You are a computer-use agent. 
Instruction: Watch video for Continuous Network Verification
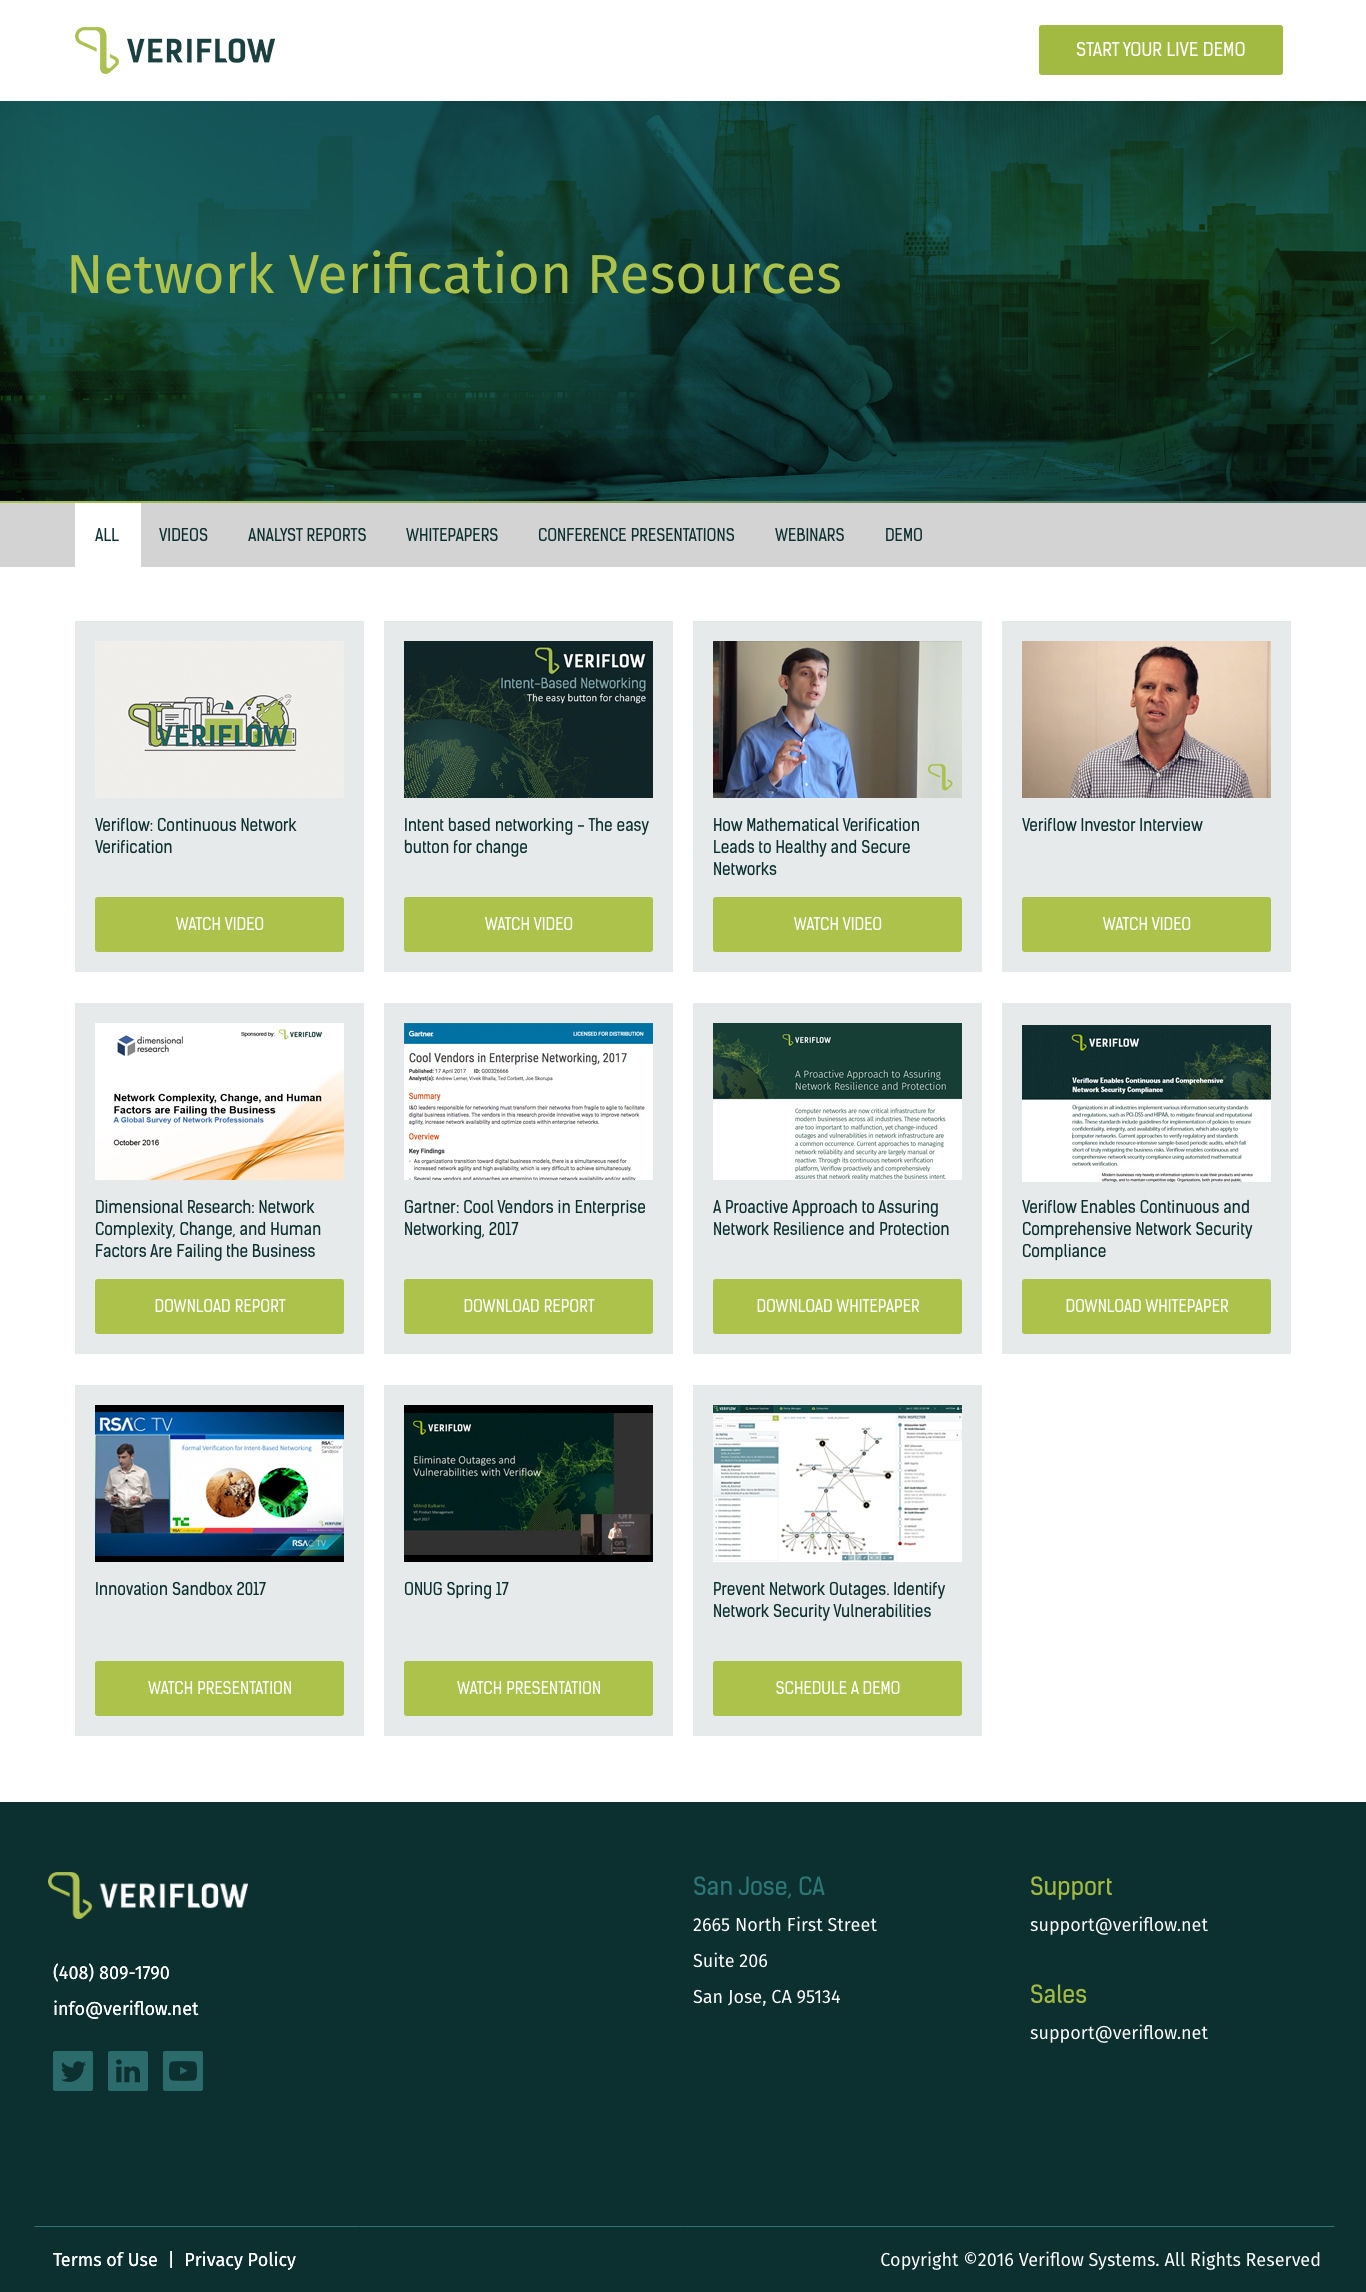[219, 924]
